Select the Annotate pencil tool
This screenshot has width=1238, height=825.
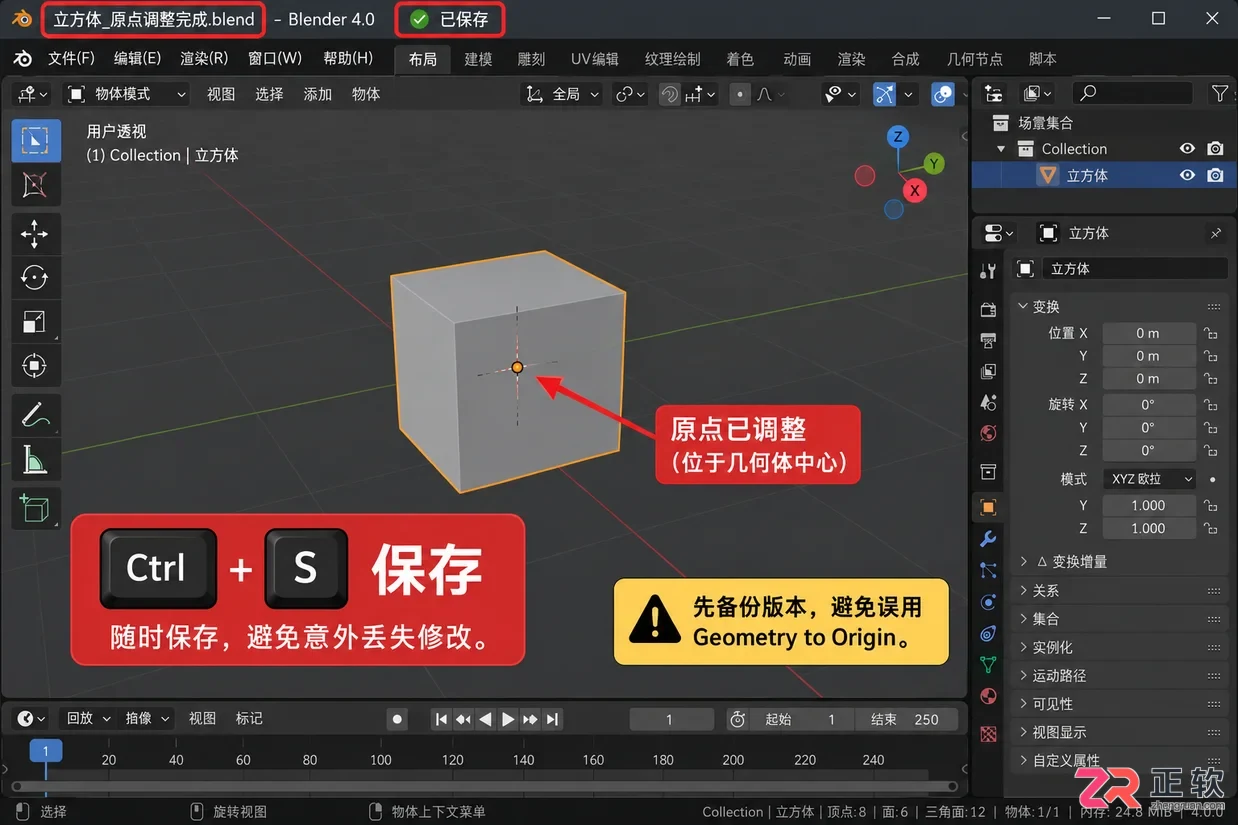(36, 414)
